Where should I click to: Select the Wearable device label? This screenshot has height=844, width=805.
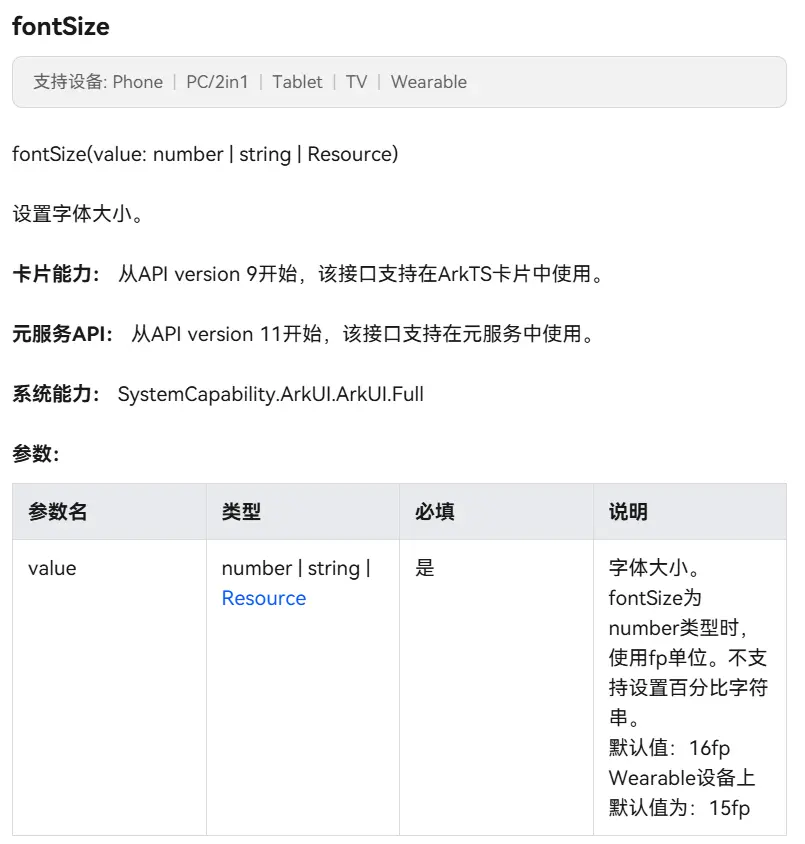429,82
